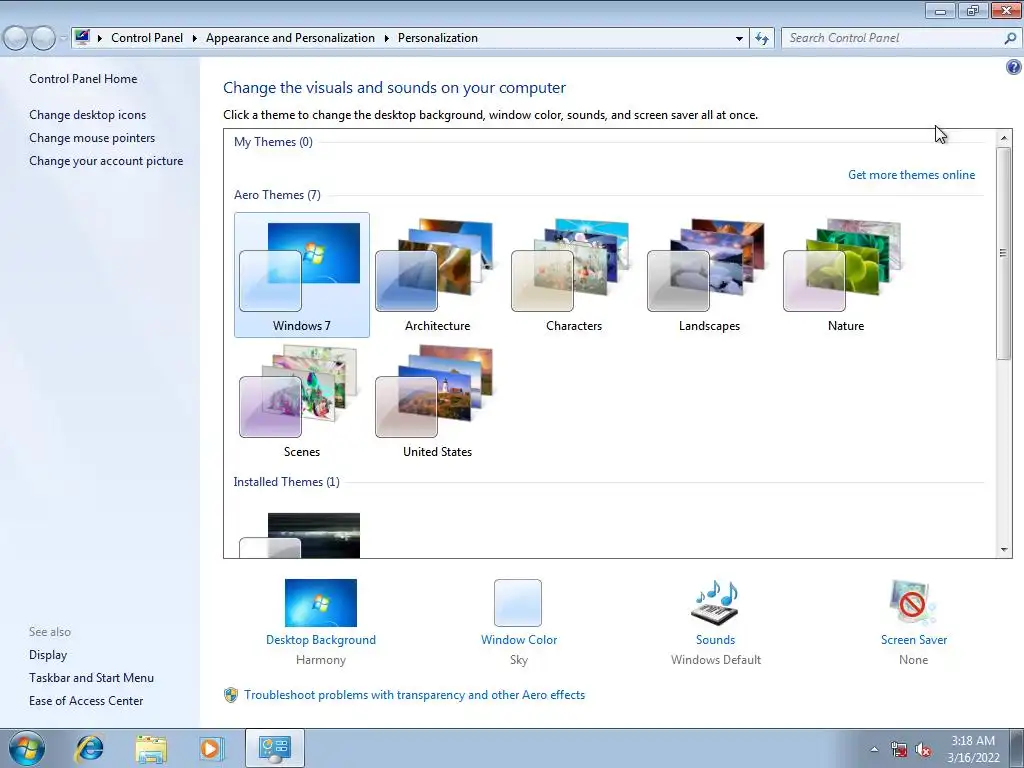Viewport: 1024px width, 768px height.
Task: Click the Desktop Background link text
Action: [x=321, y=640]
